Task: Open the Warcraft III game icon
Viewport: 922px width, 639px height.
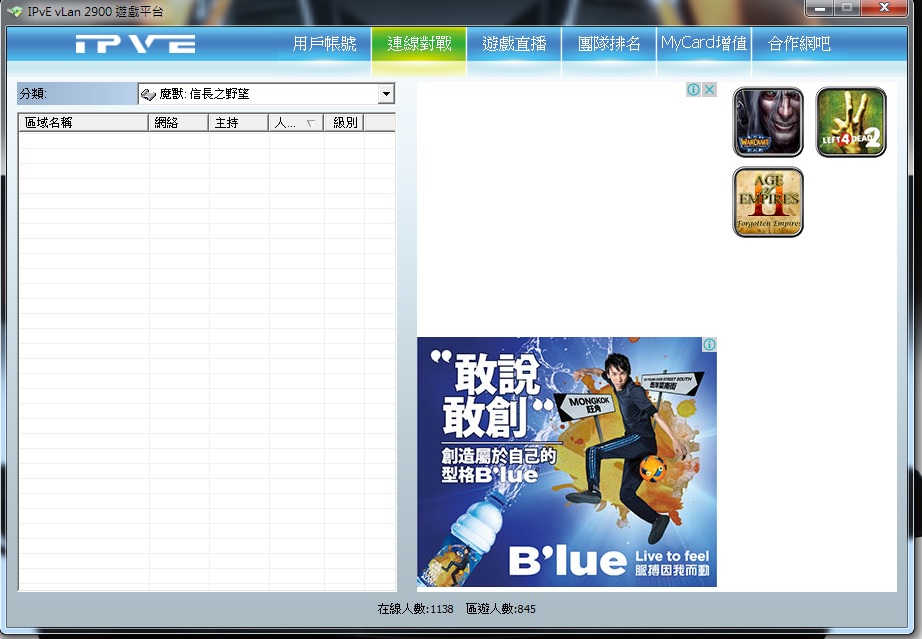Action: (x=768, y=122)
